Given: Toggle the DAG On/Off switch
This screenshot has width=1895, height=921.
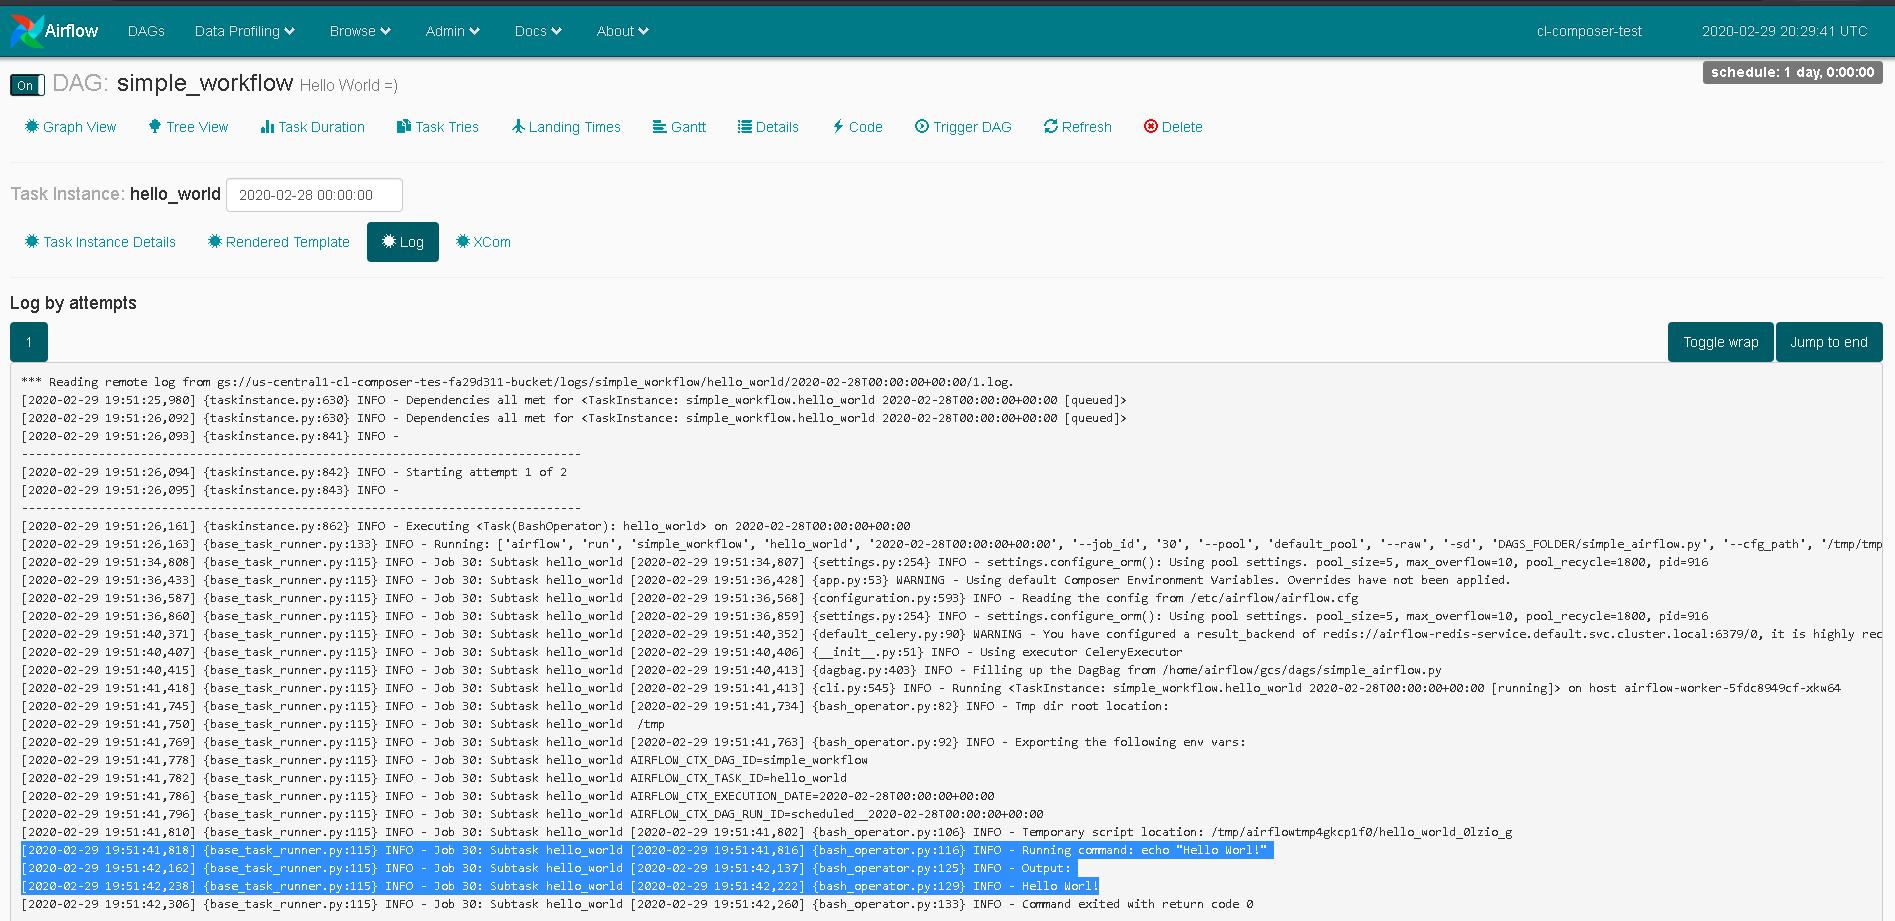Looking at the screenshot, I should (26, 85).
